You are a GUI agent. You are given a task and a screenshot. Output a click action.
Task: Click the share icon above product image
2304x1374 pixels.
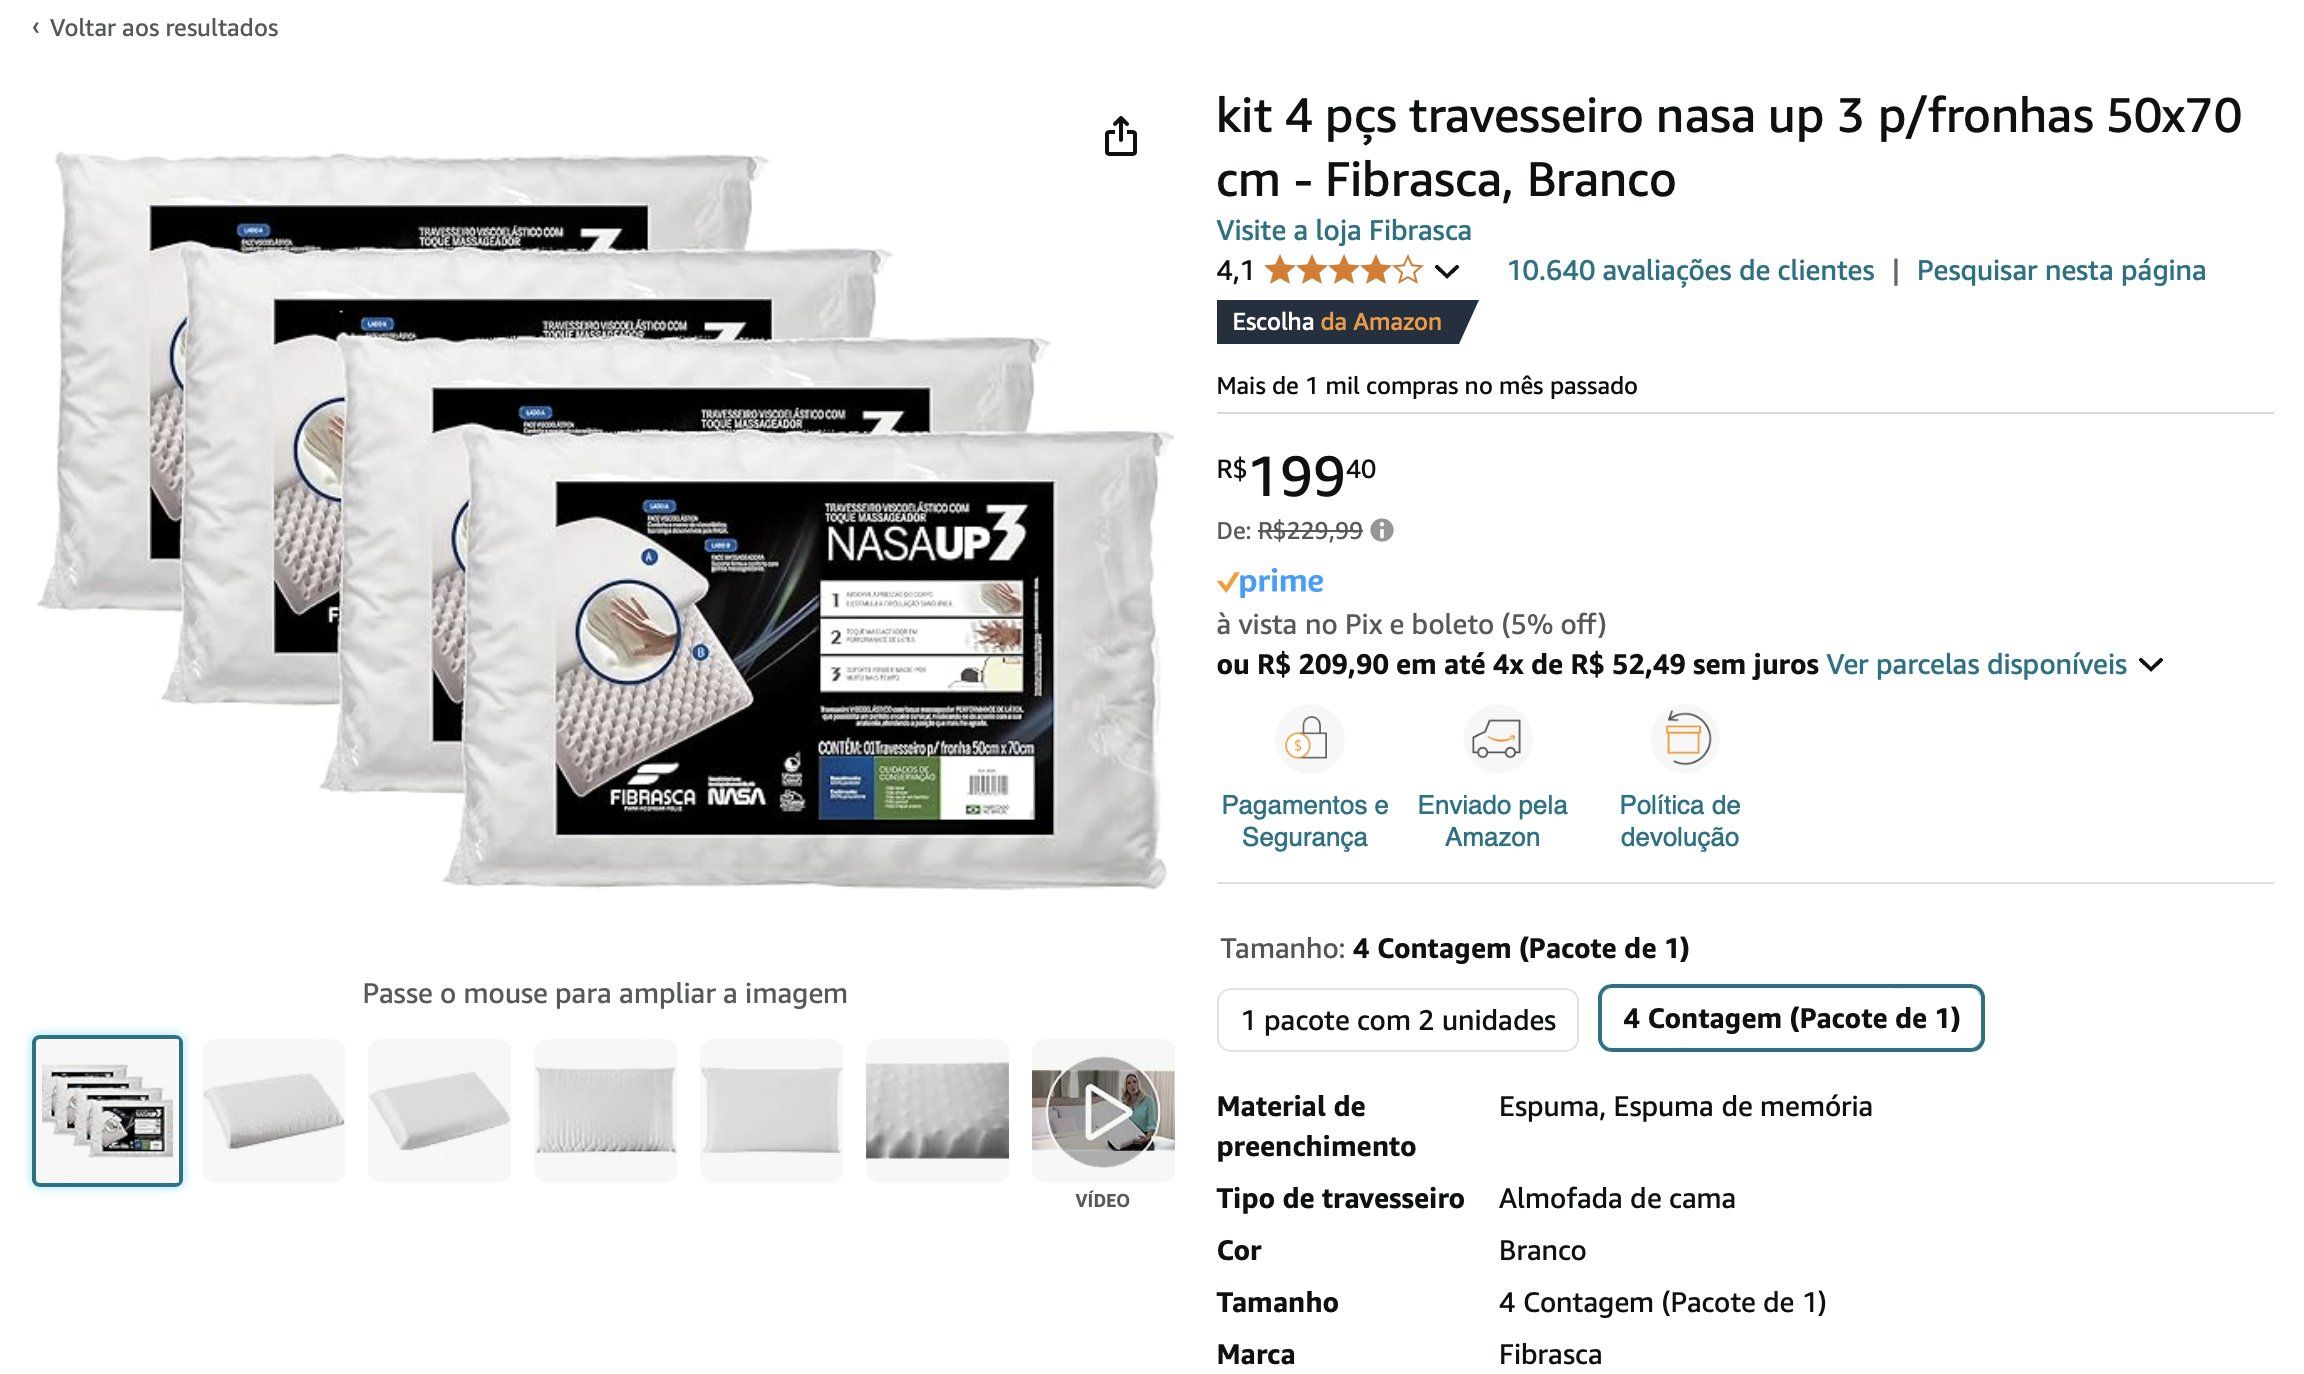[x=1120, y=136]
